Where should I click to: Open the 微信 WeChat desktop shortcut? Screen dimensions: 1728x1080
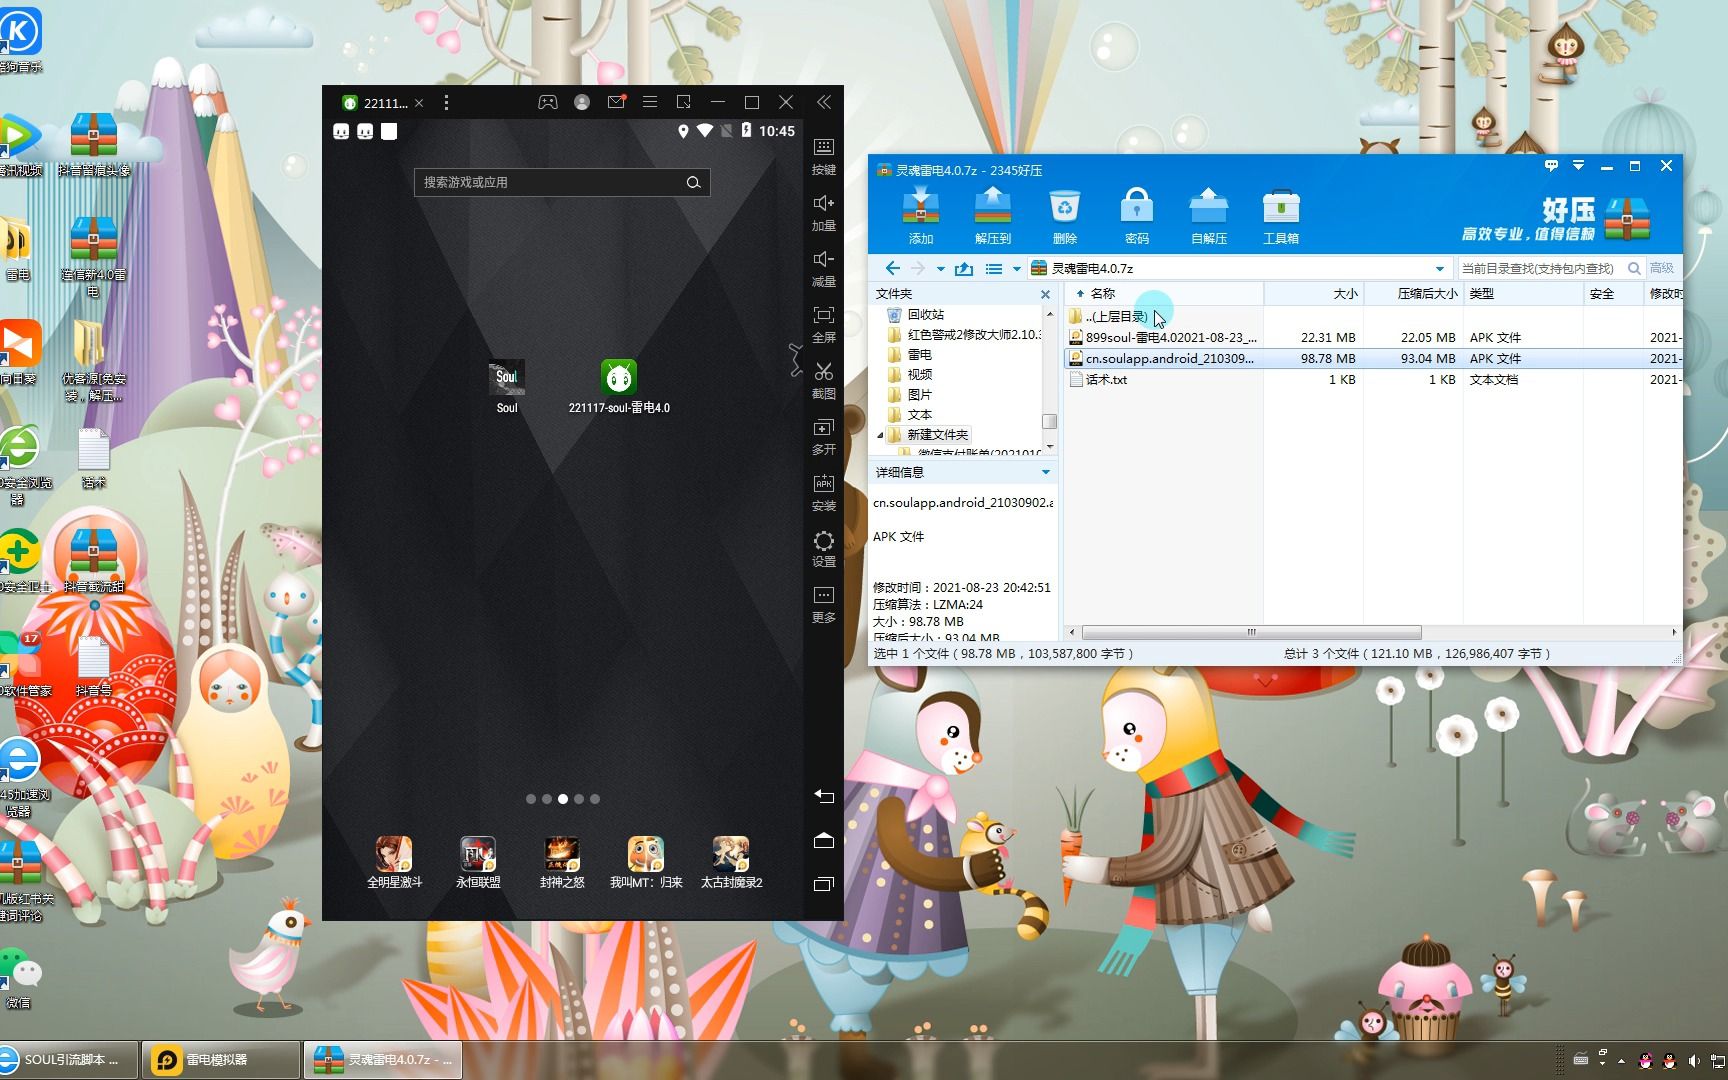[20, 978]
